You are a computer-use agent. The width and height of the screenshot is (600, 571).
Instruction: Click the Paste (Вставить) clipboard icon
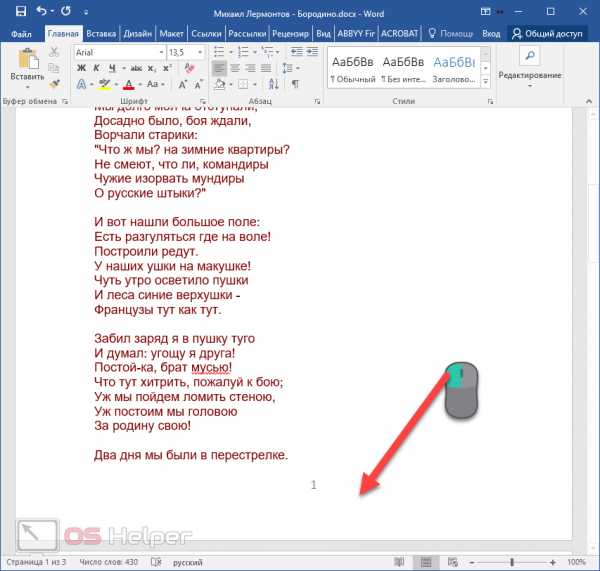tap(28, 60)
